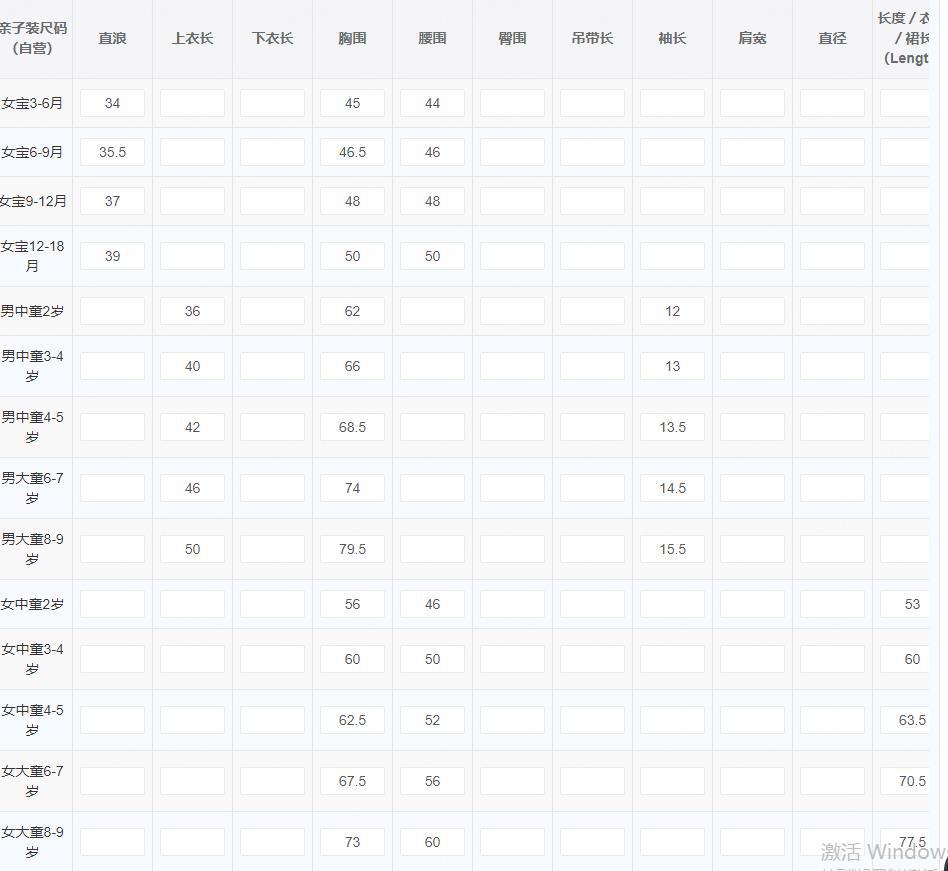948x871 pixels.
Task: Click the empty 肩宽 field for 男中童2岁
Action: (x=752, y=311)
